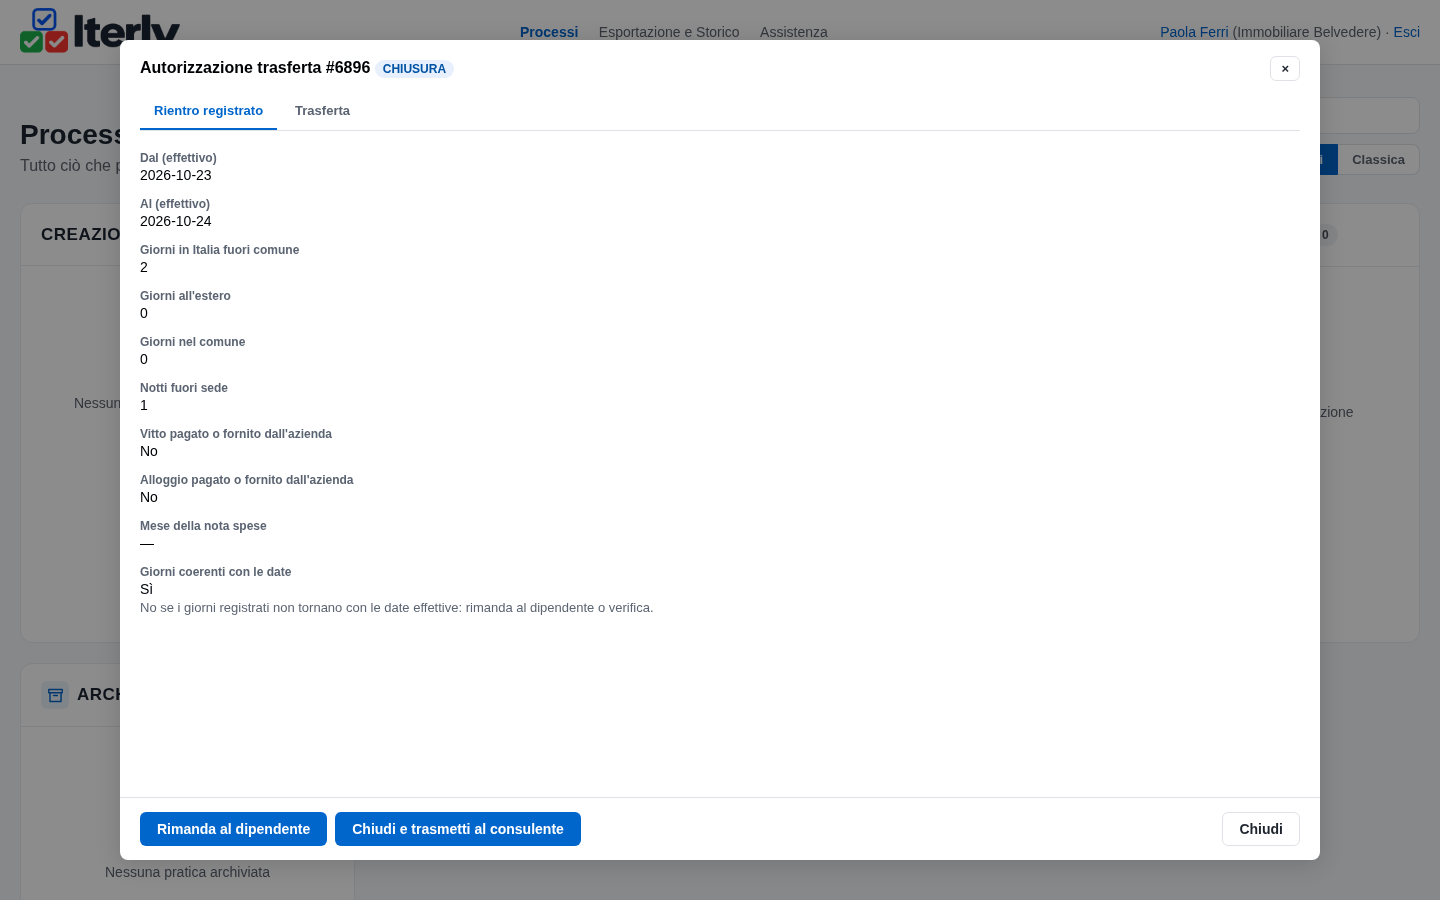Click the Paola Ferri user link
The height and width of the screenshot is (900, 1440).
pos(1194,32)
